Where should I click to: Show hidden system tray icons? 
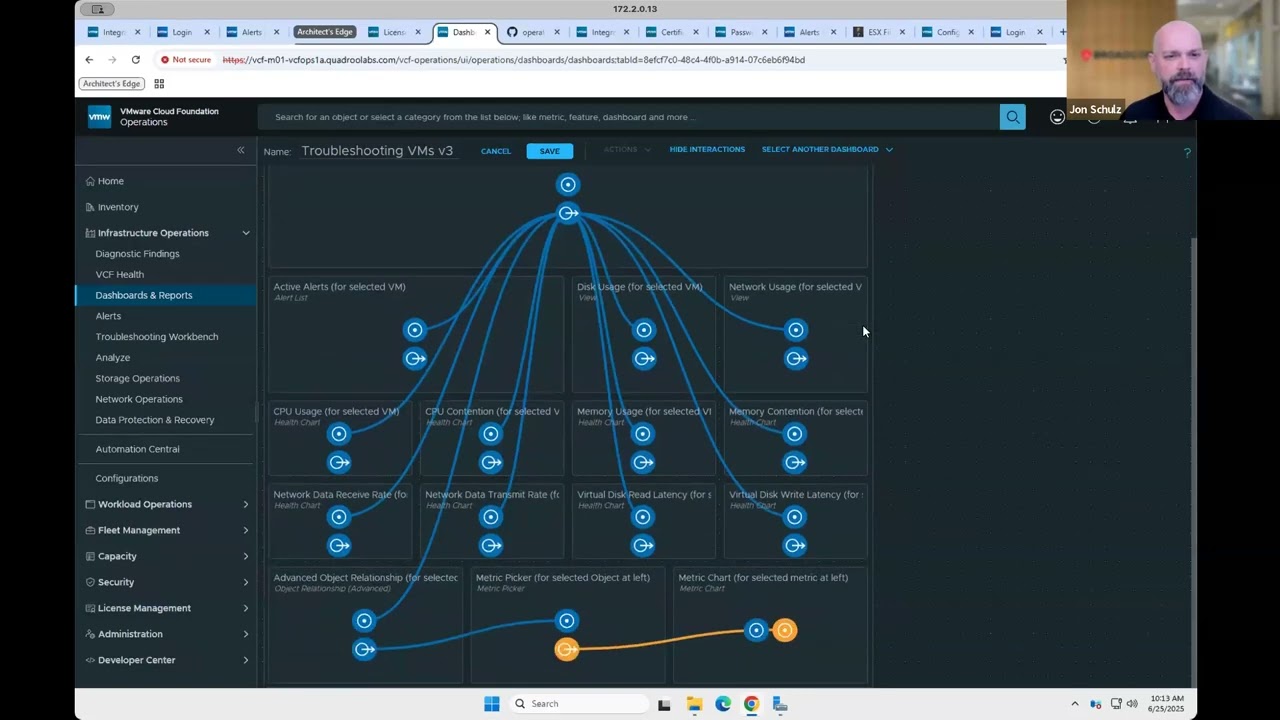(1075, 704)
